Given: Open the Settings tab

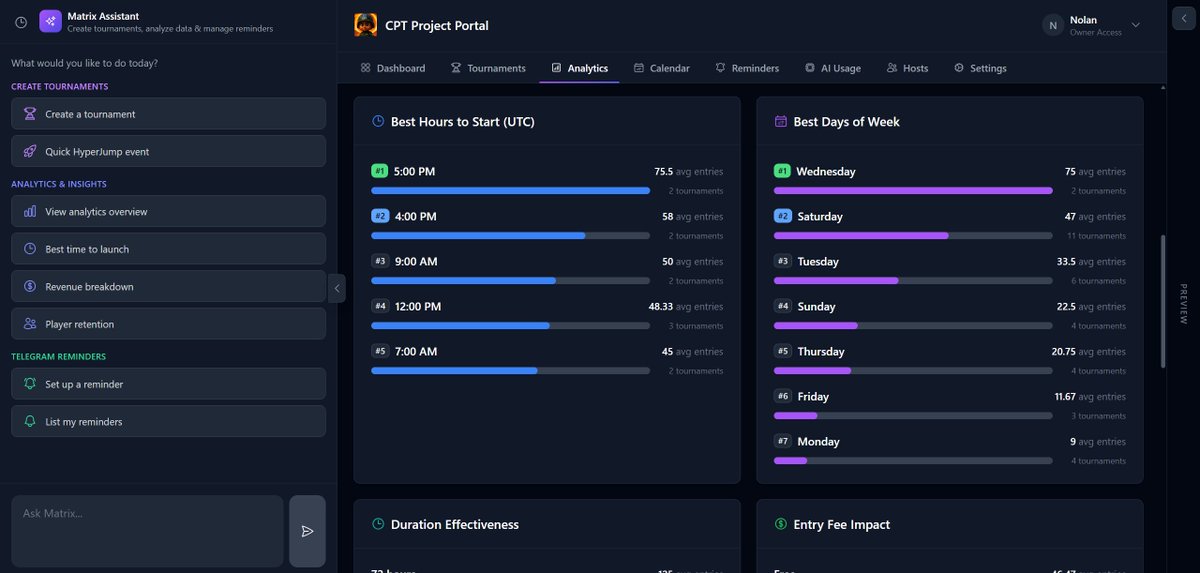Looking at the screenshot, I should [980, 68].
